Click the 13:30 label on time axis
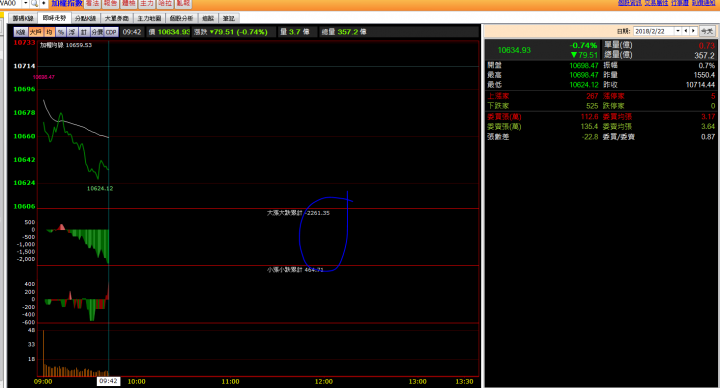This screenshot has height=388, width=720. click(464, 382)
